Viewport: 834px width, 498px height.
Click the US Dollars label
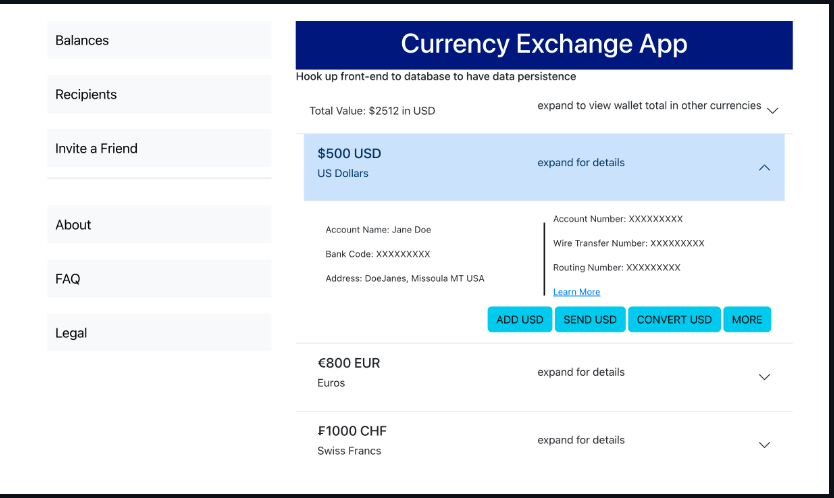pos(343,173)
